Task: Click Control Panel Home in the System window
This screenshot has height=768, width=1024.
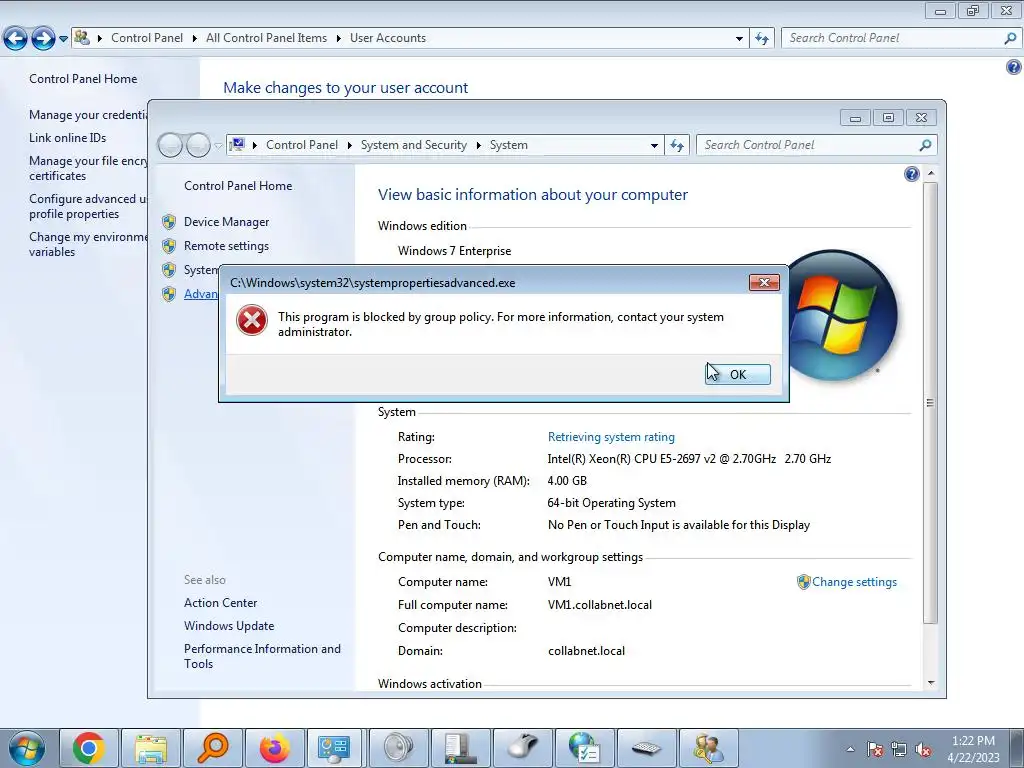Action: click(x=238, y=186)
